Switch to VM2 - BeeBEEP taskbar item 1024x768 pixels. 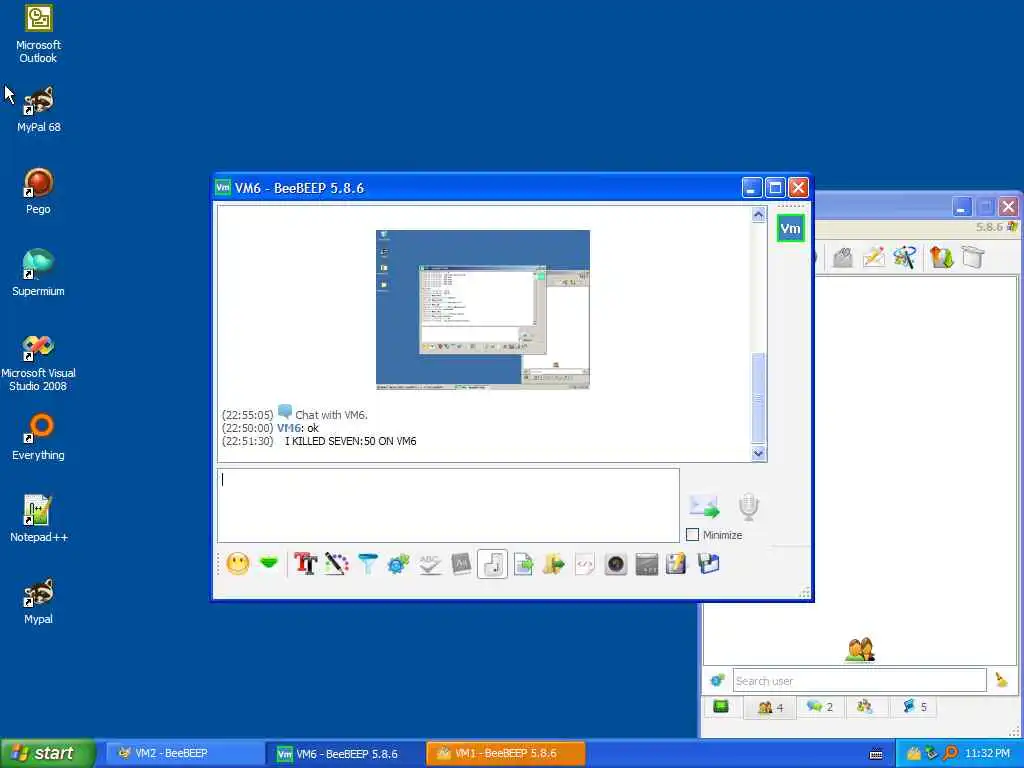click(x=184, y=753)
